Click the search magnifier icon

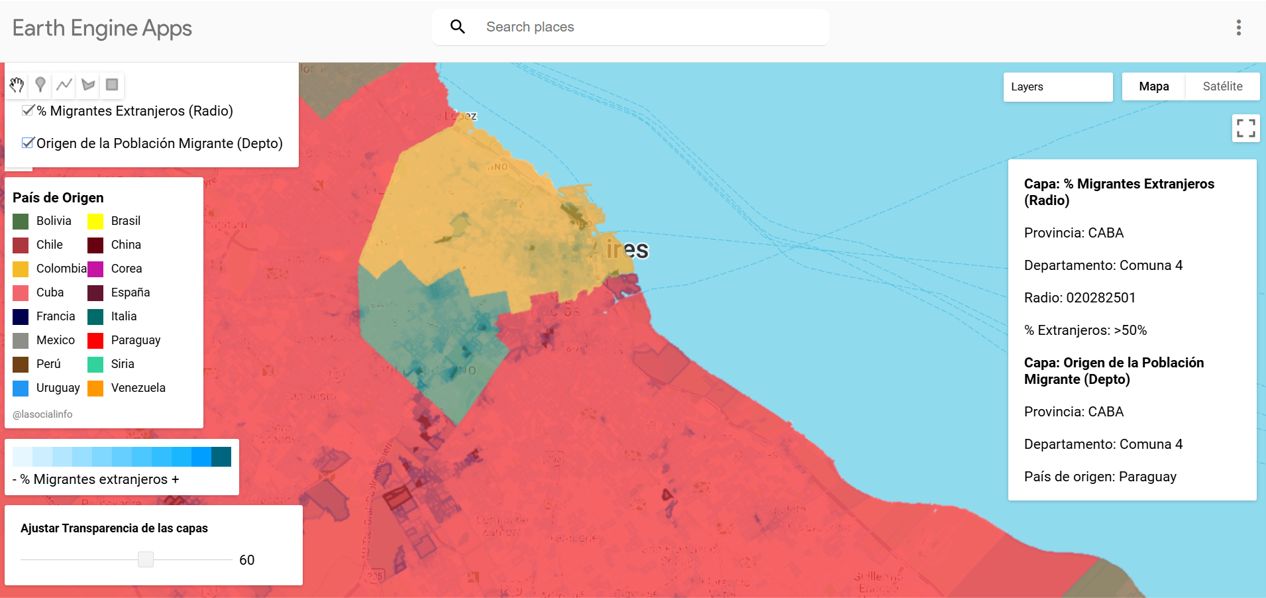pos(458,27)
